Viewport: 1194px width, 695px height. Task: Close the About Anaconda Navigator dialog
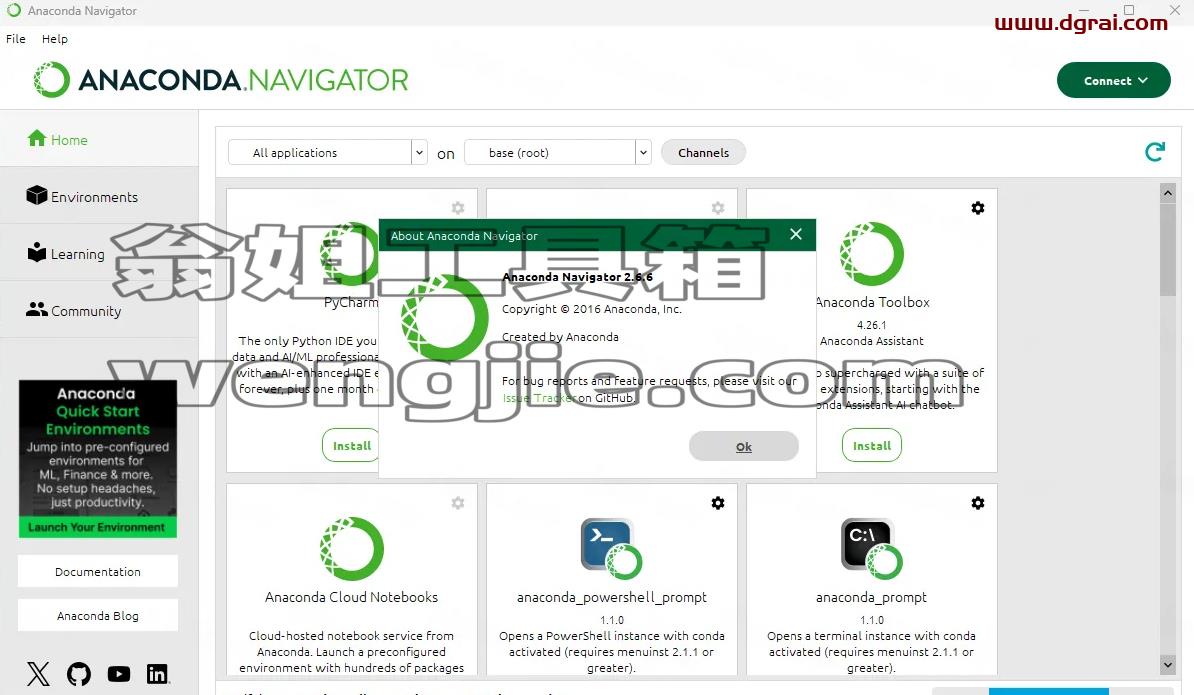(x=796, y=234)
